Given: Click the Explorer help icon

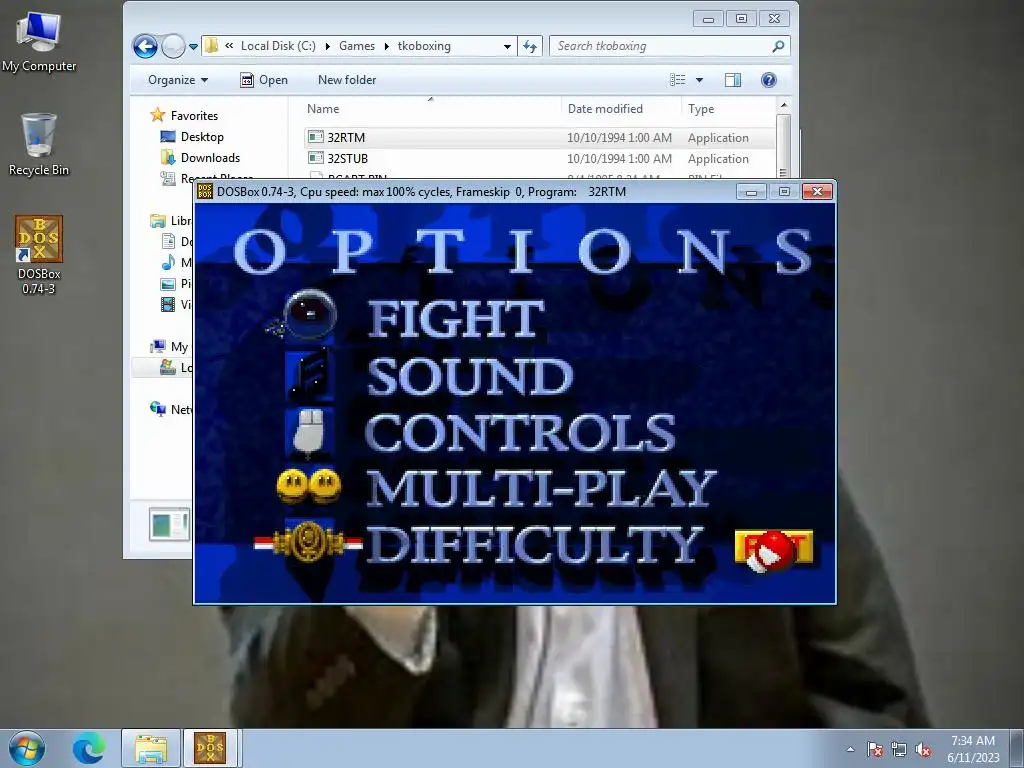Looking at the screenshot, I should coord(769,80).
